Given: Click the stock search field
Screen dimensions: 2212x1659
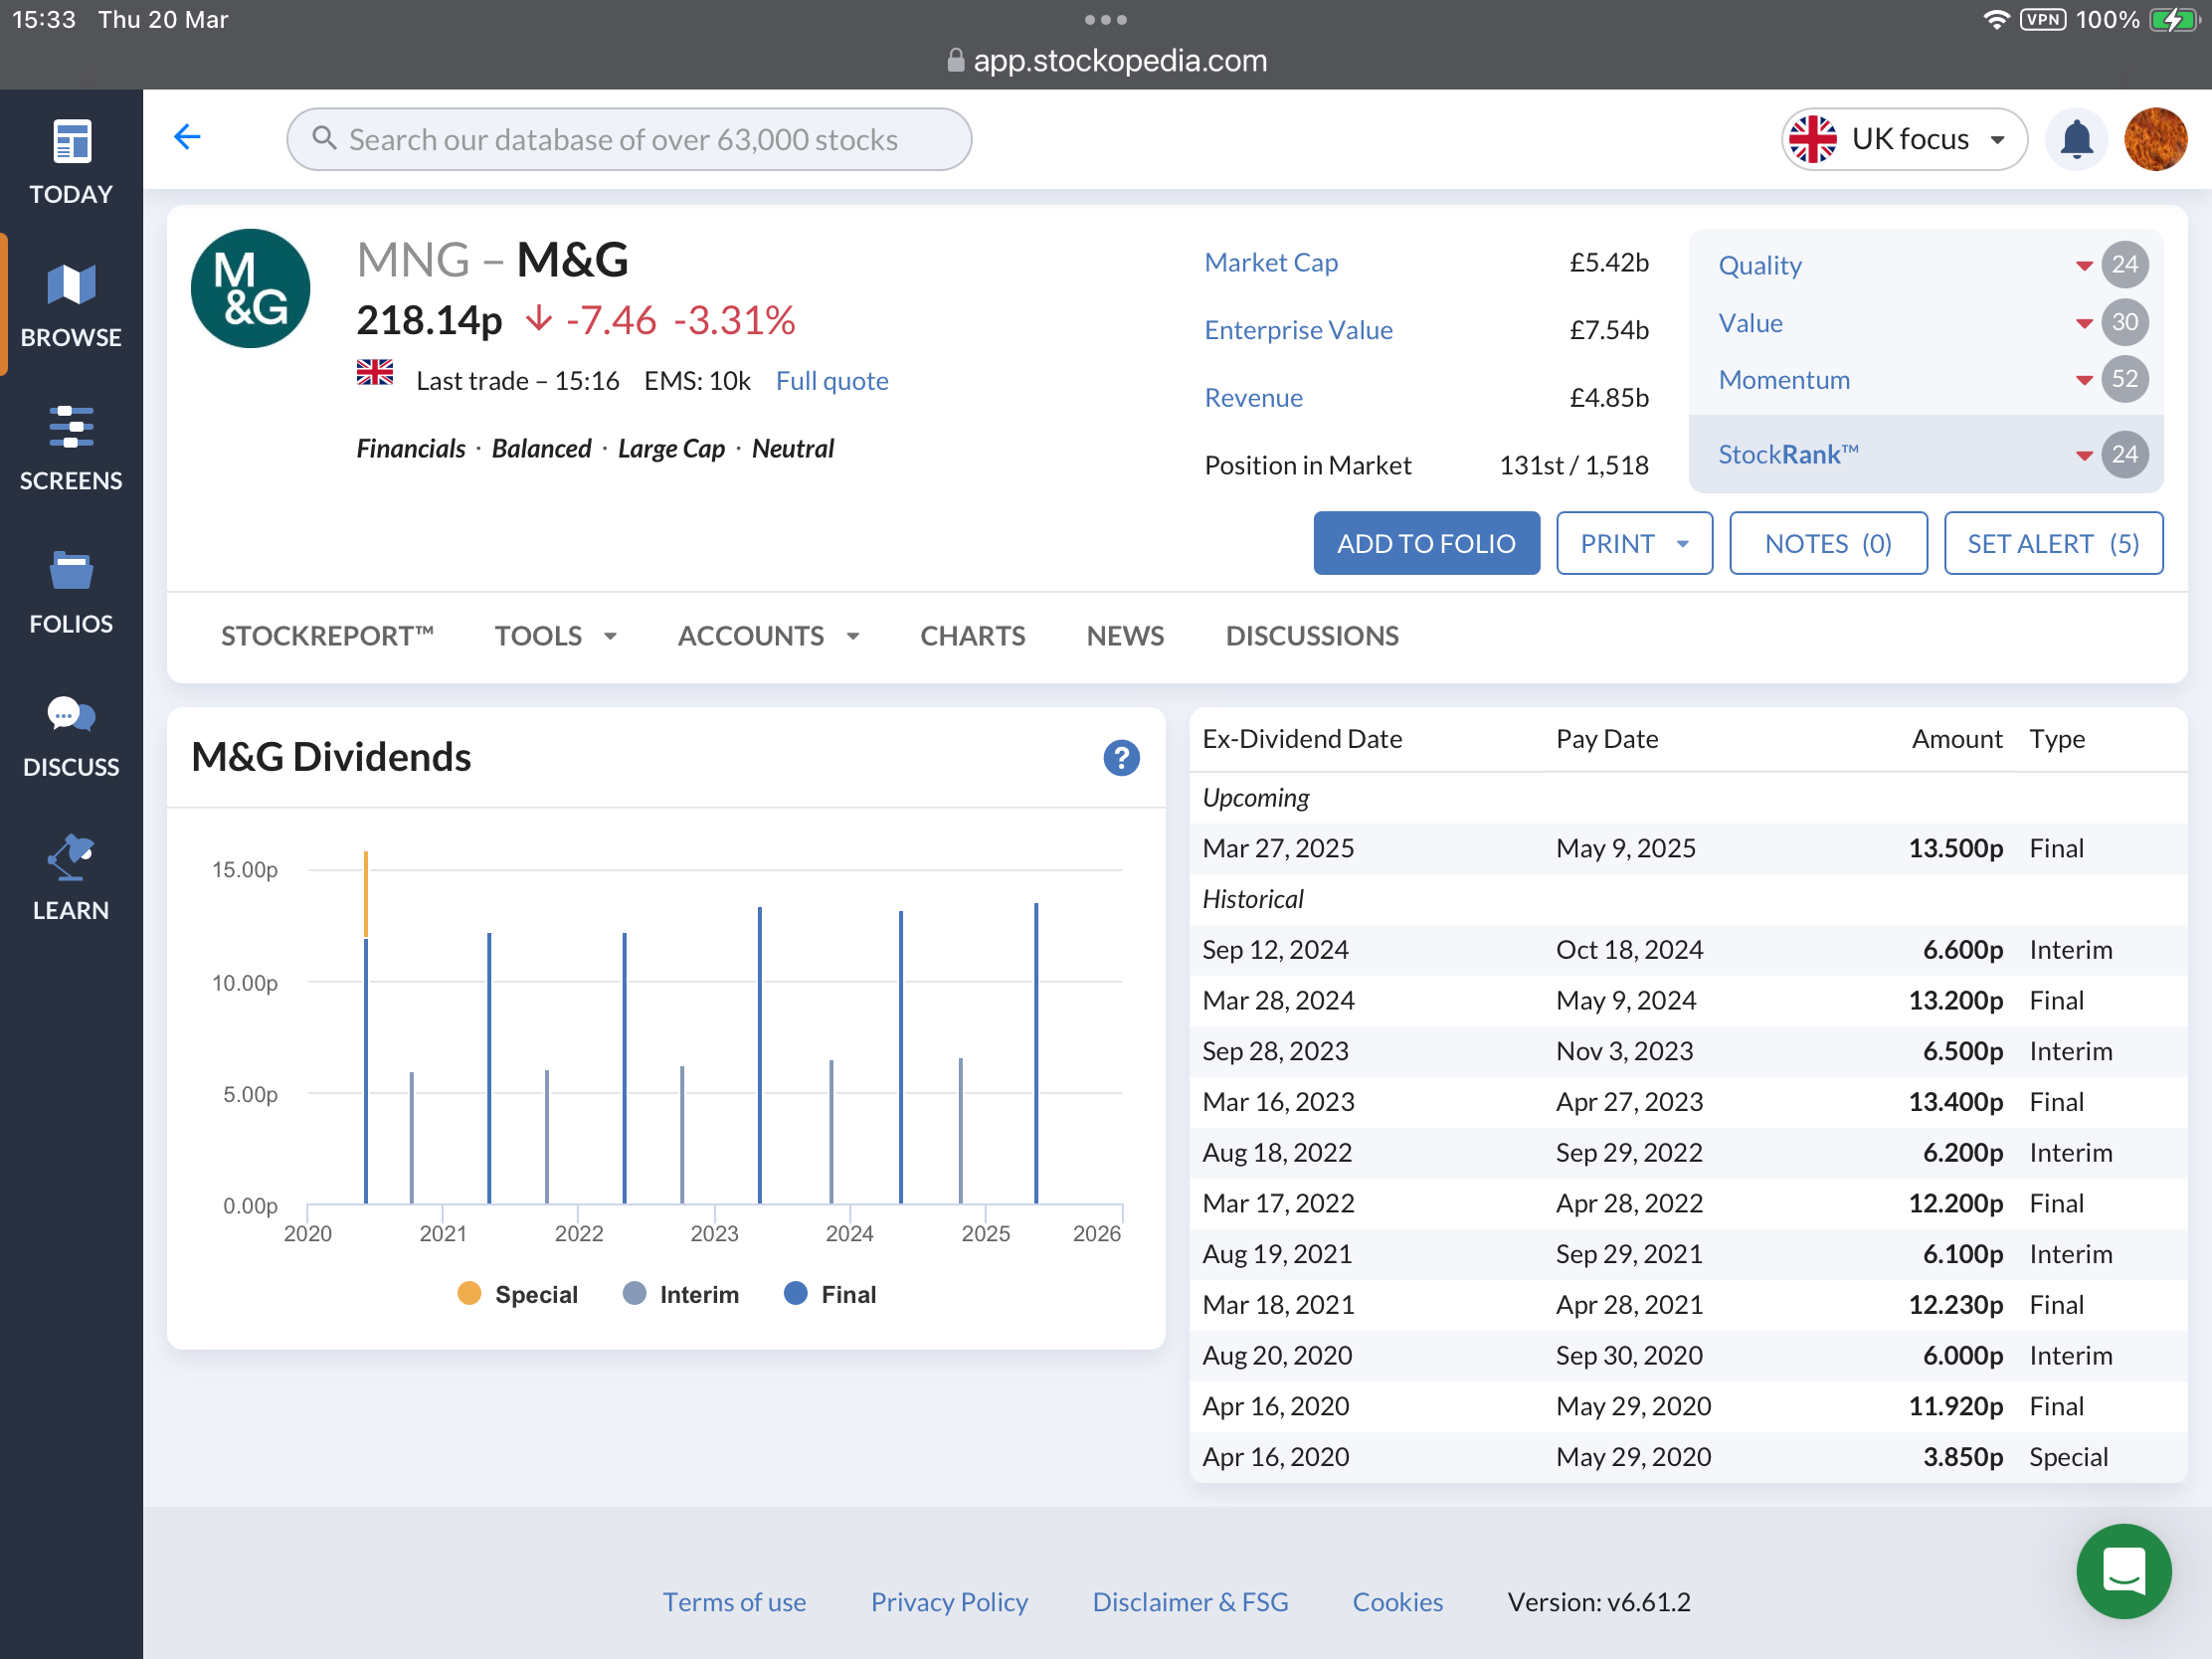Looking at the screenshot, I should [x=628, y=139].
